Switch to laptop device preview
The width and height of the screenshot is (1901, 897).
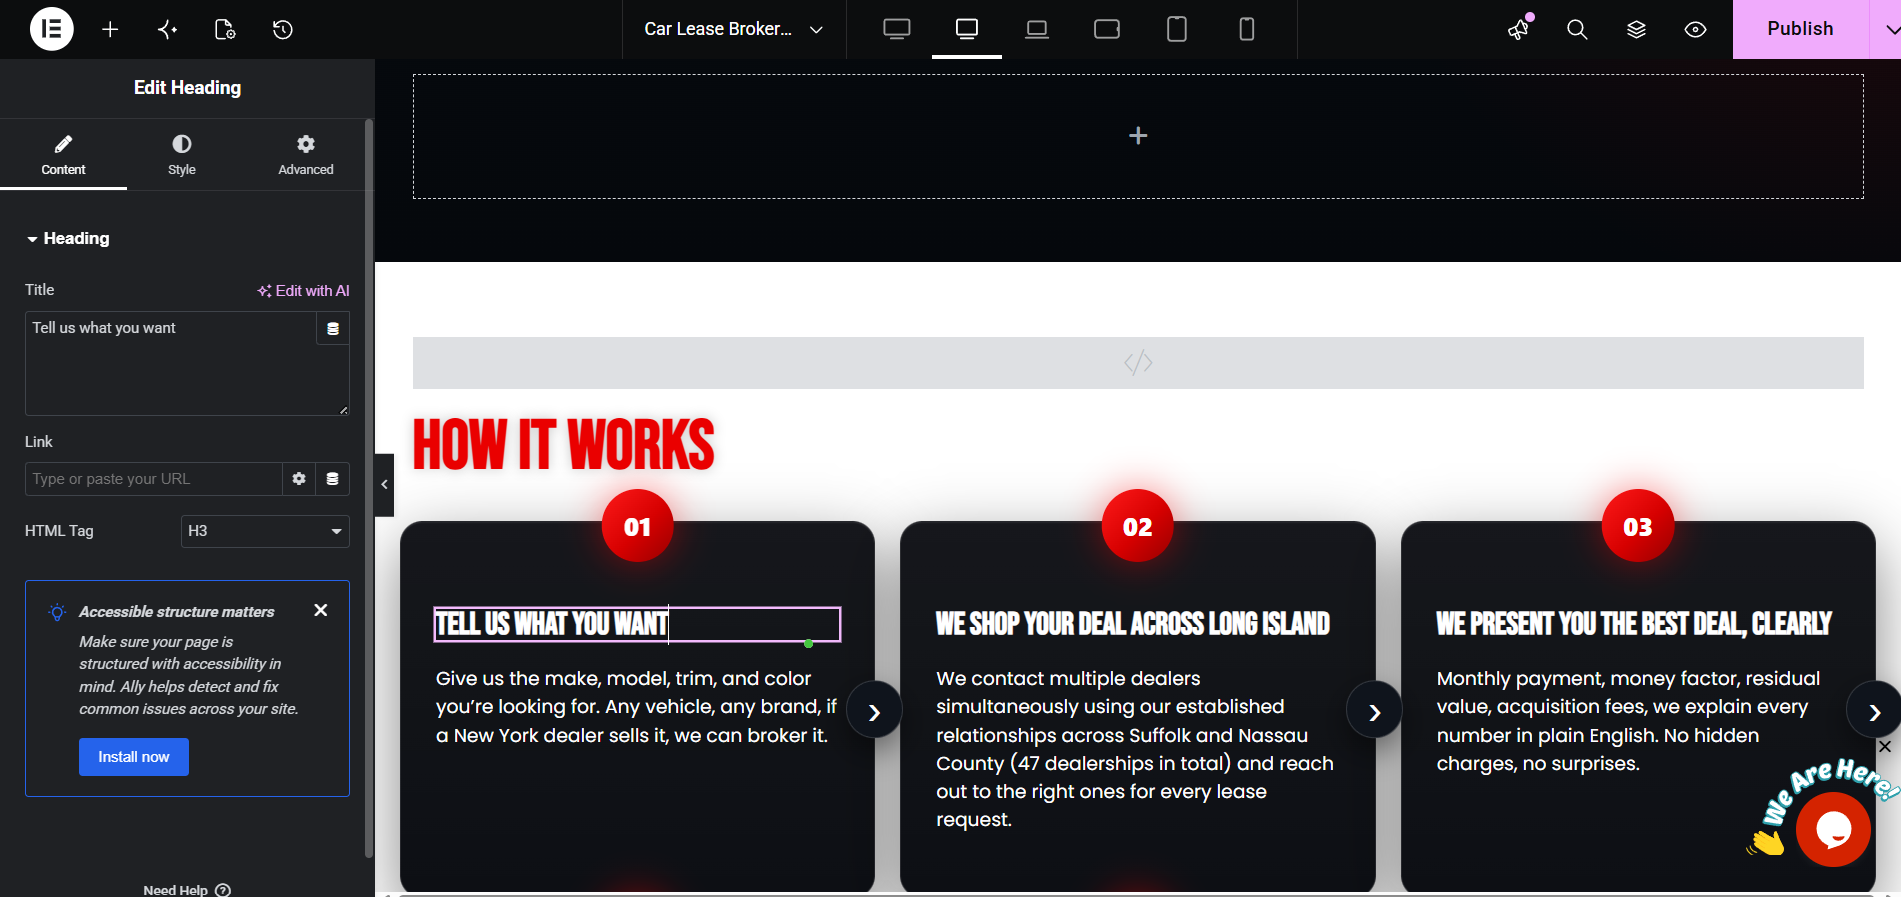1037,29
